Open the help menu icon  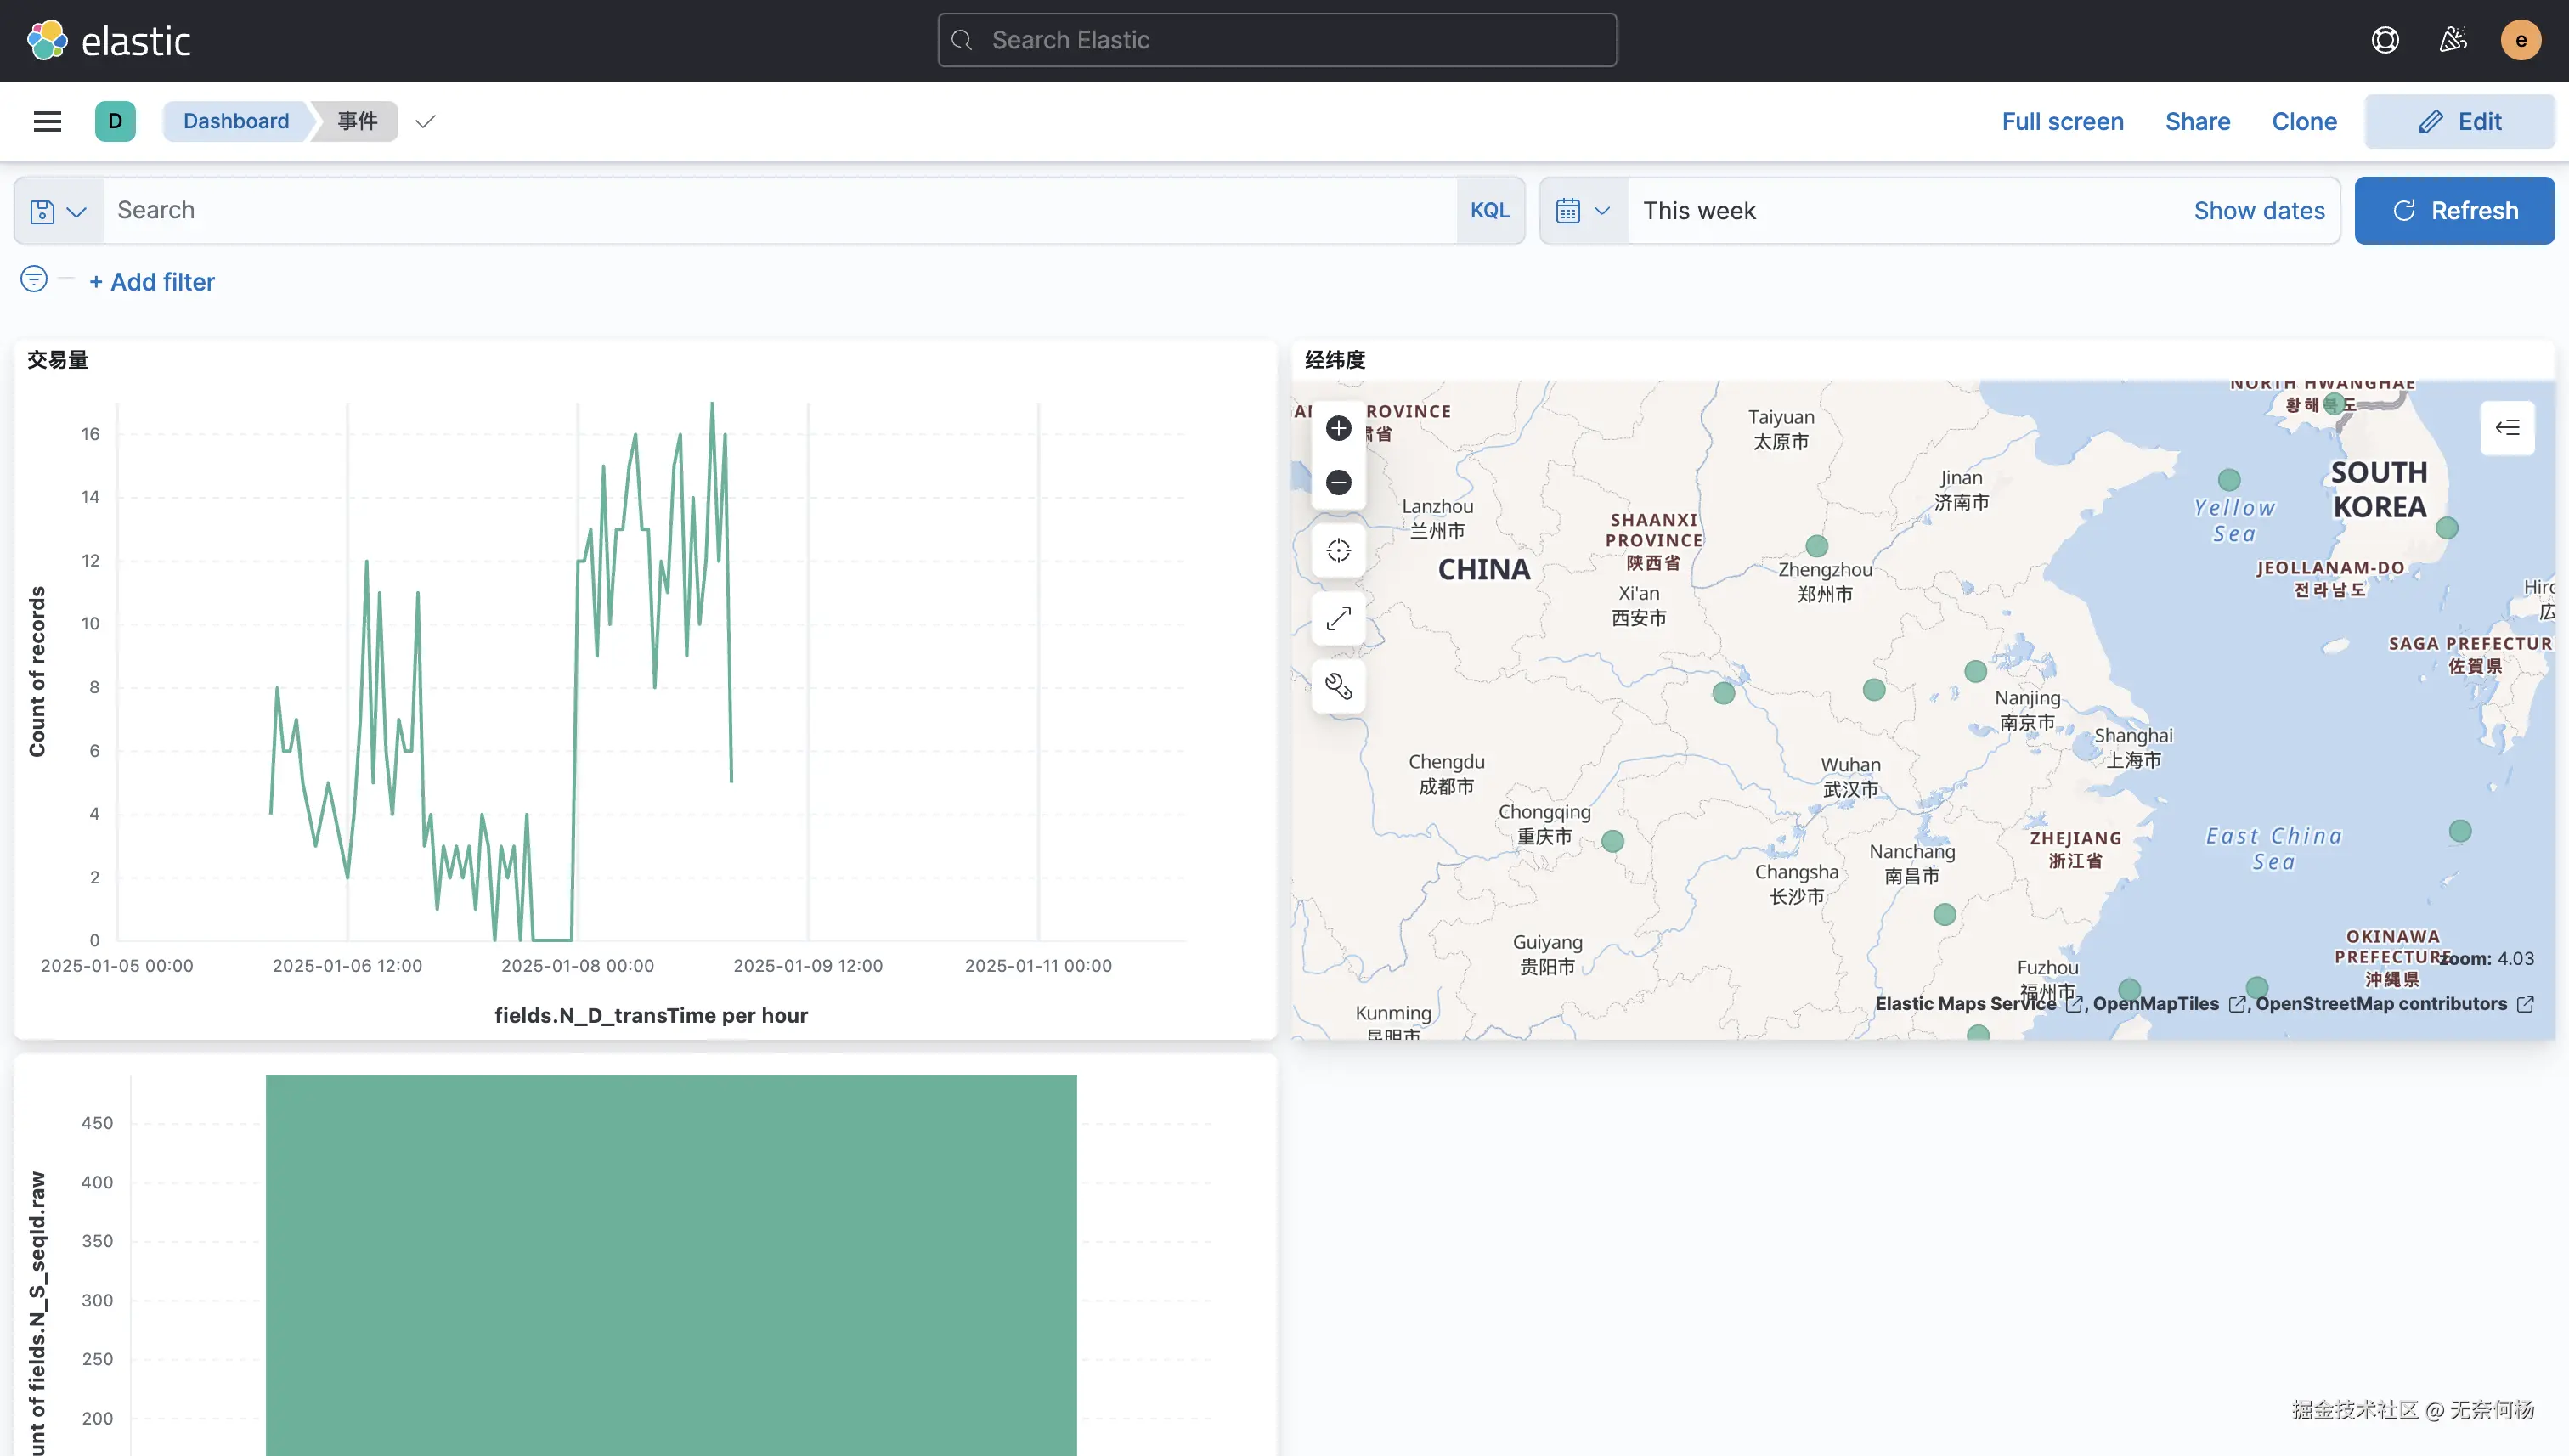click(x=2385, y=40)
